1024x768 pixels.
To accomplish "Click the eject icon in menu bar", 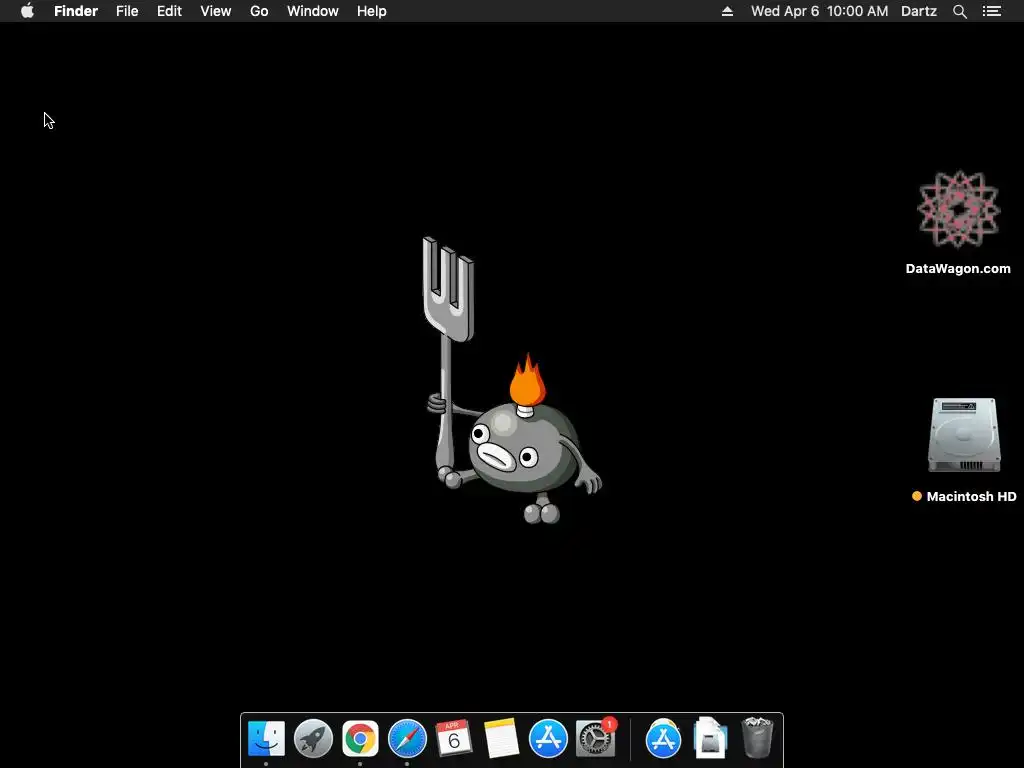I will [x=728, y=11].
